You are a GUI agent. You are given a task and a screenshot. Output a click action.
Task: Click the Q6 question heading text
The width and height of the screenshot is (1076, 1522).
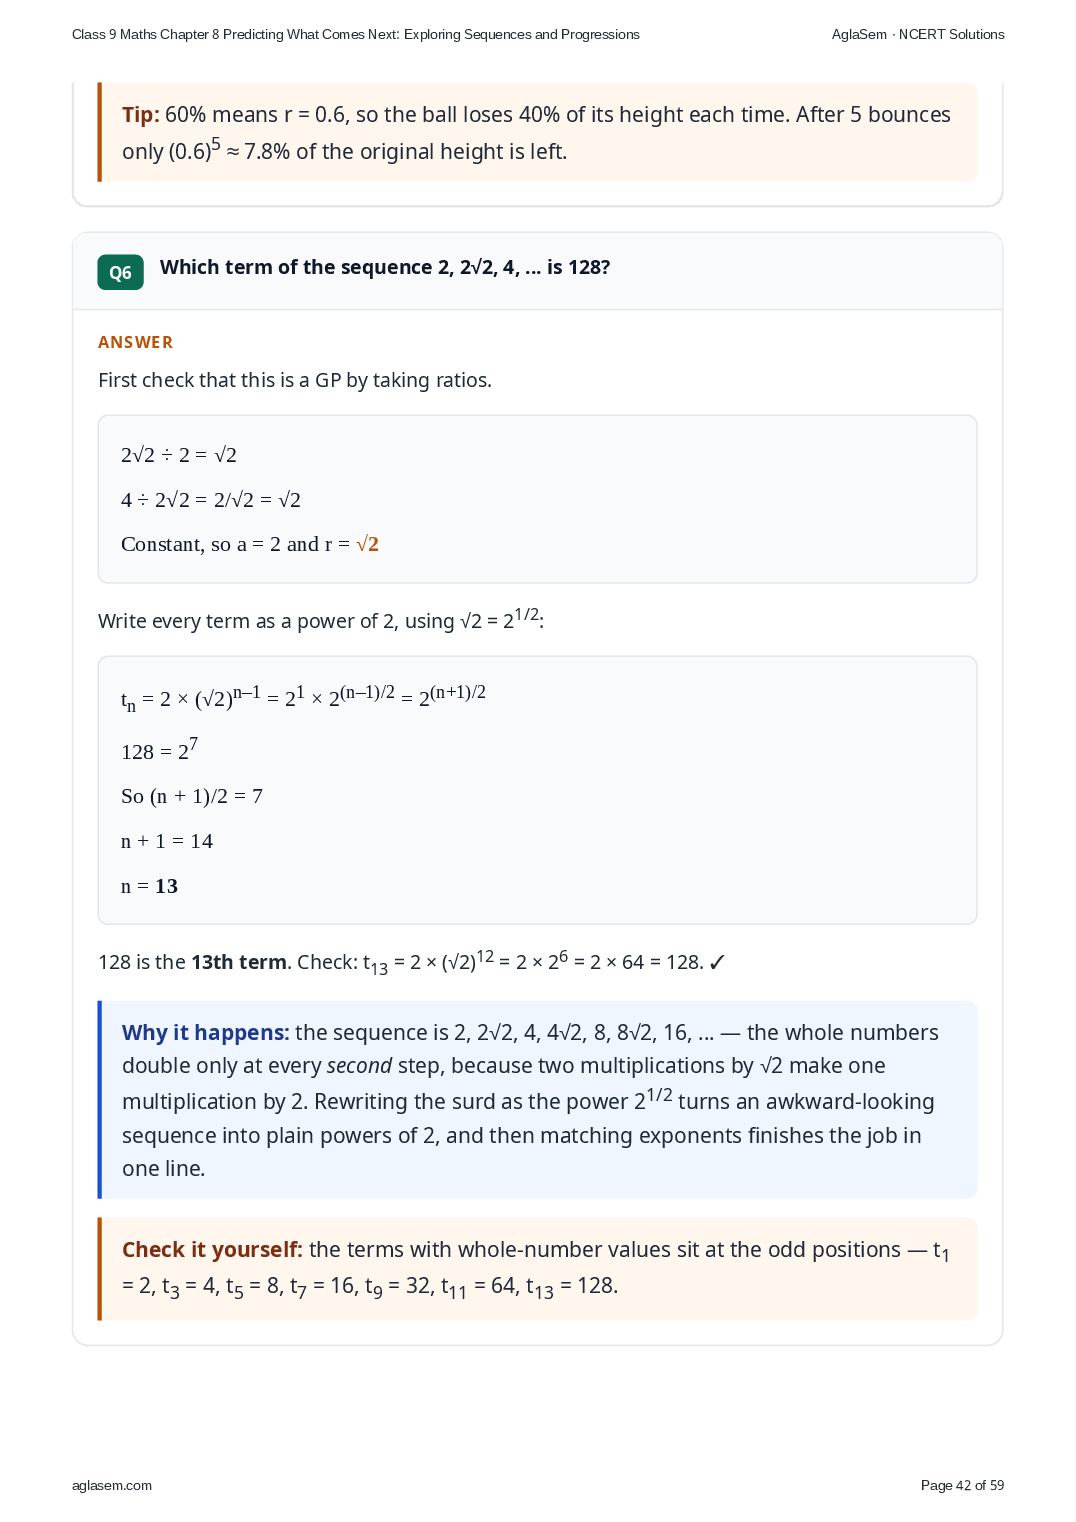385,267
